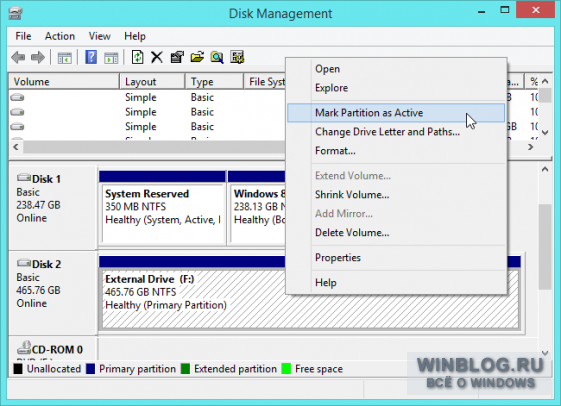Click Simple in the third volume row
This screenshot has height=406, width=561.
141,127
